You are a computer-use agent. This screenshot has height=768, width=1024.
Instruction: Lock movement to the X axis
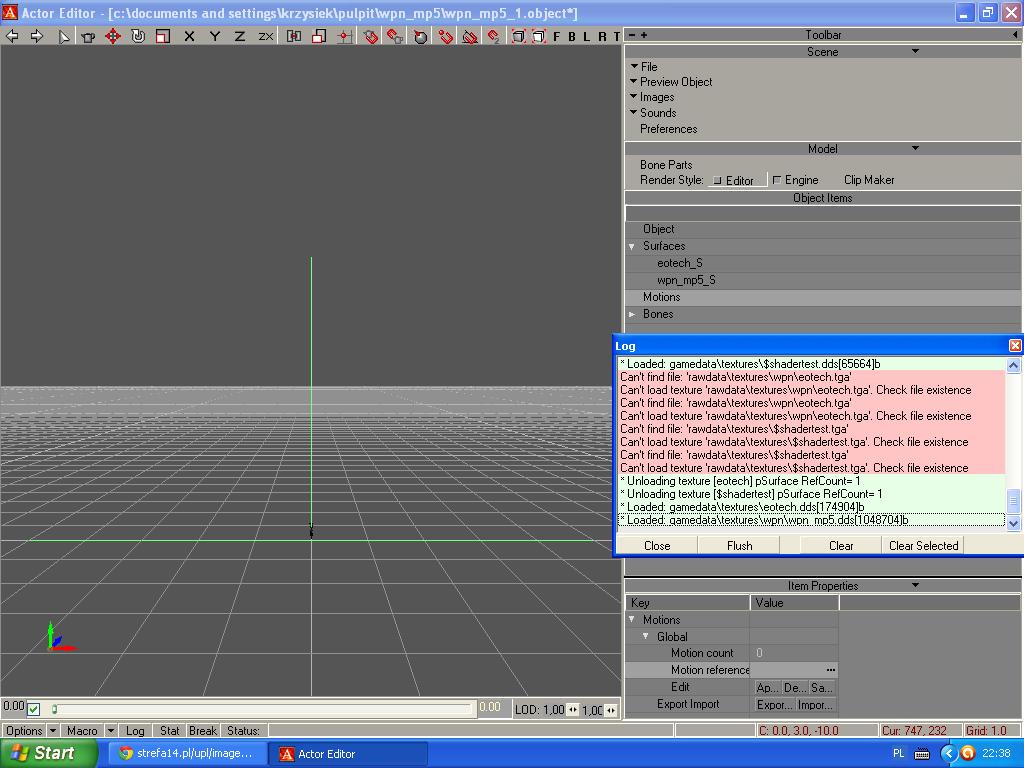(x=189, y=36)
